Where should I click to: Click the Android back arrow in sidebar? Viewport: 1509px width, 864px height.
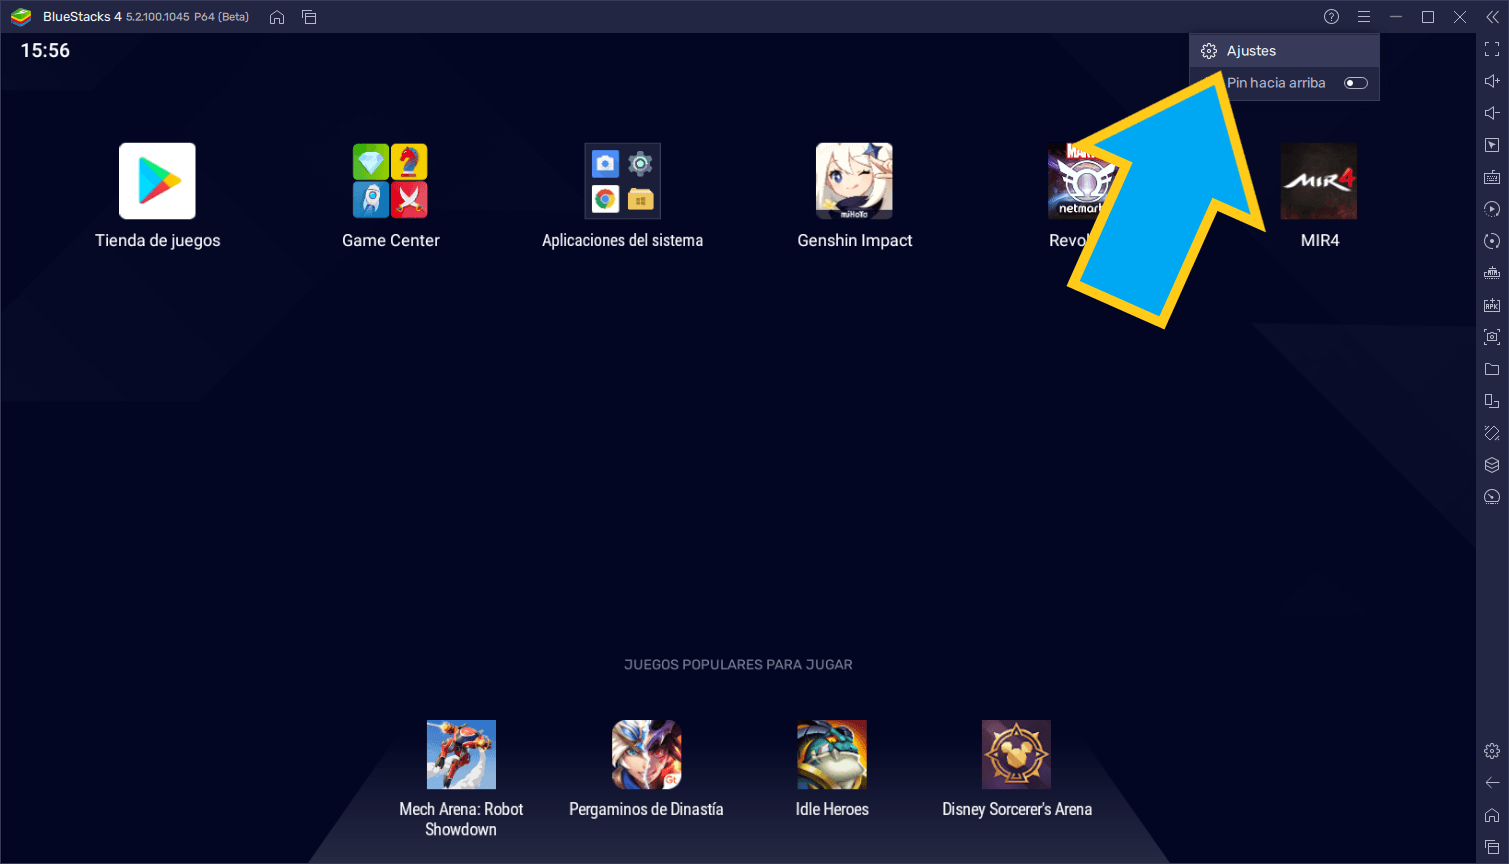pyautogui.click(x=1492, y=783)
